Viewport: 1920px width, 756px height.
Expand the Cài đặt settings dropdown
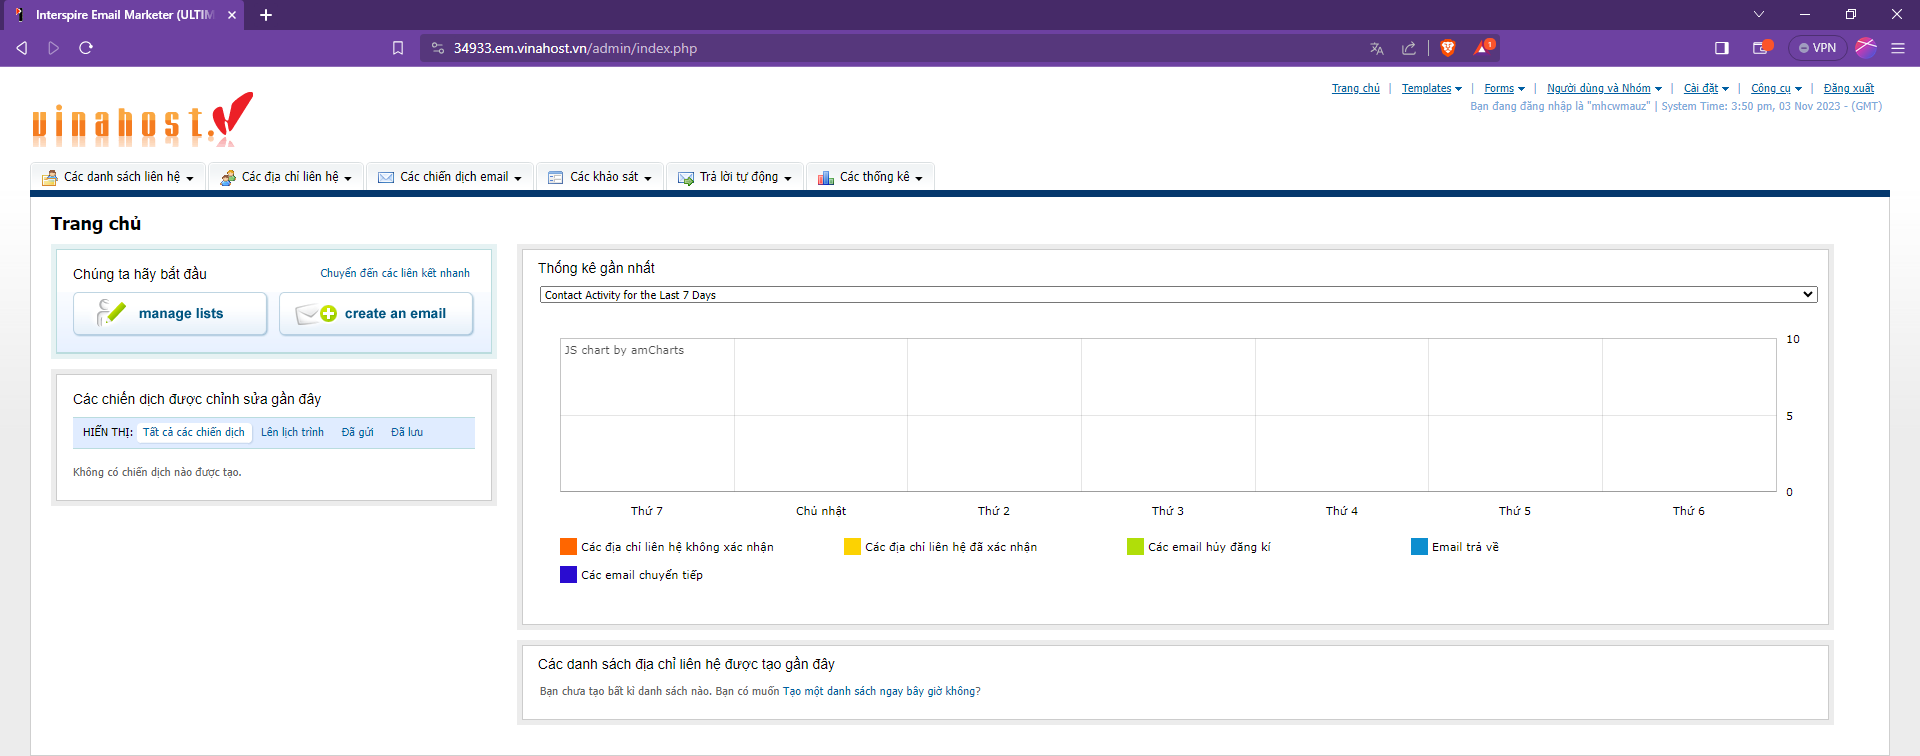[x=1705, y=88]
